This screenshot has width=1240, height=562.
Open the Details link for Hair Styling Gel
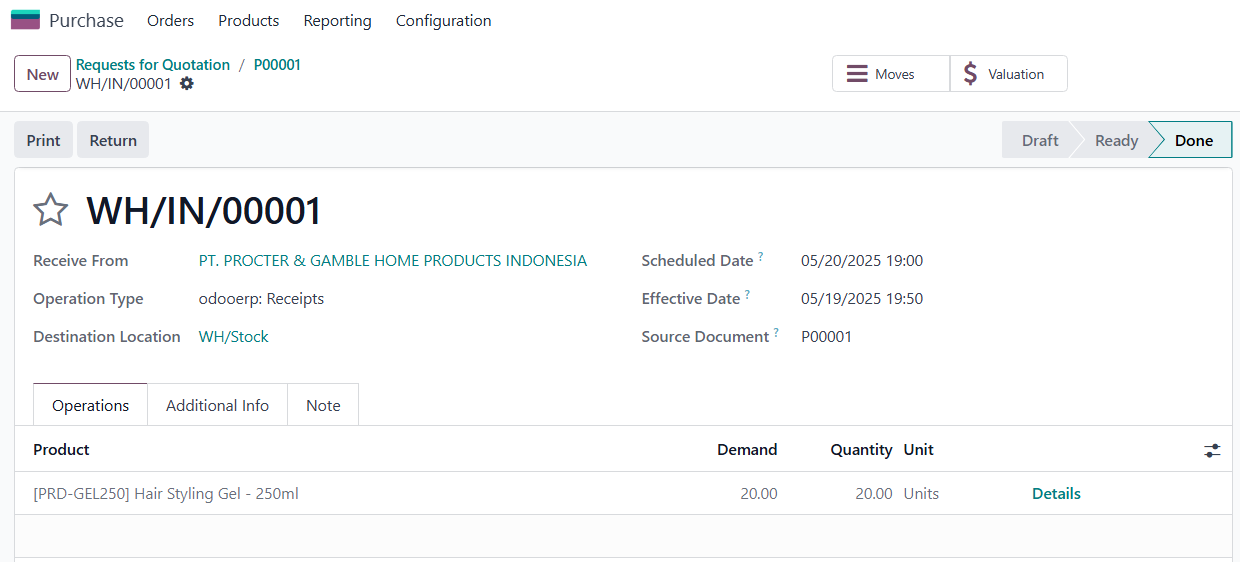1056,493
